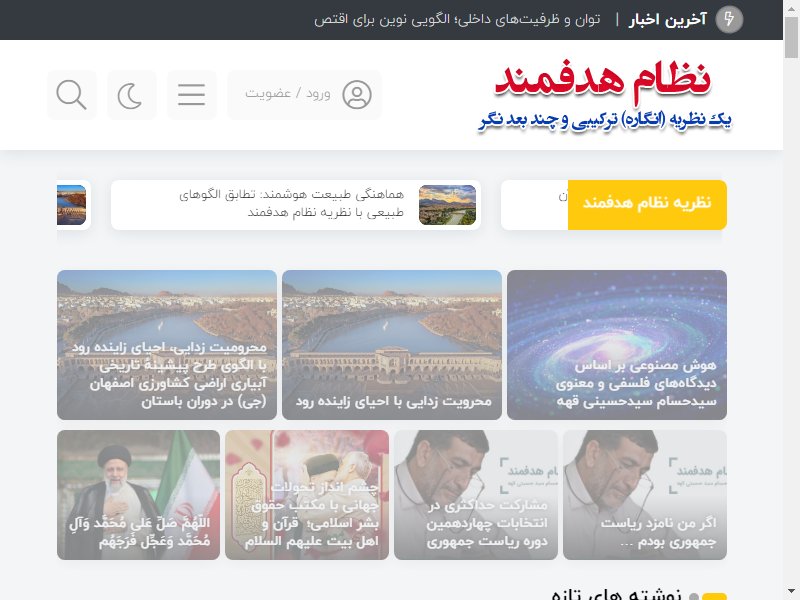This screenshot has width=800, height=600.
Task: Click the partially visible bridge thumbnail
Action: point(71,205)
